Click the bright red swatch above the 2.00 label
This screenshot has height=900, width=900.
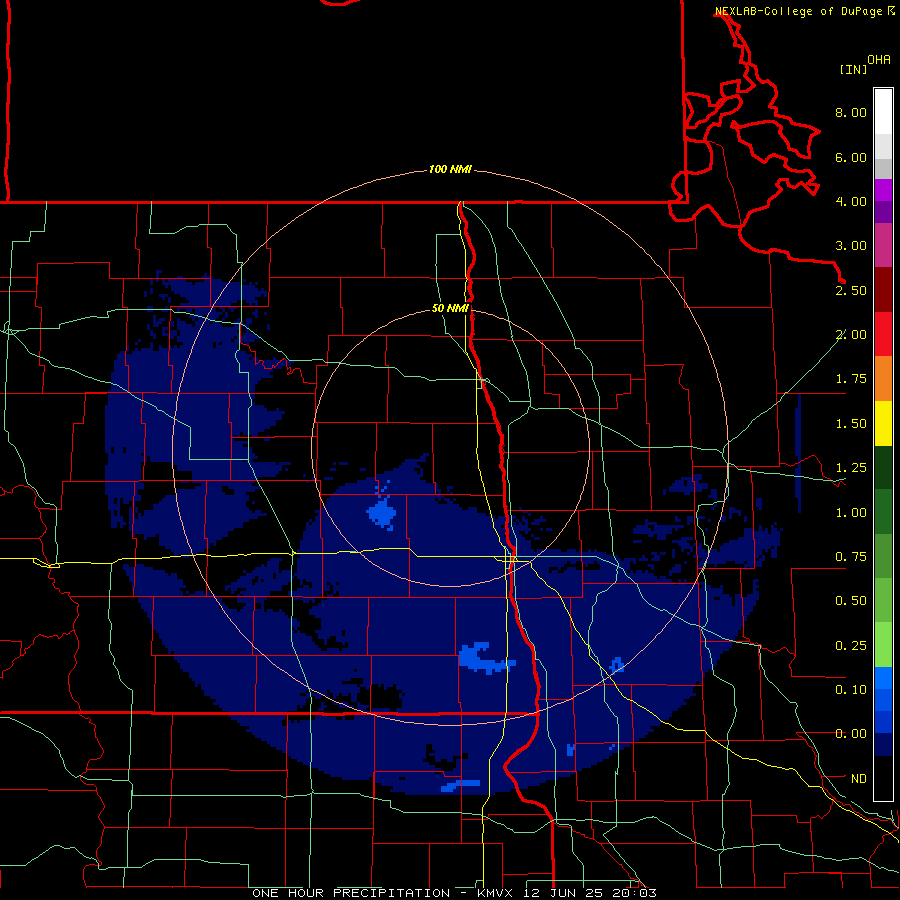pos(883,334)
